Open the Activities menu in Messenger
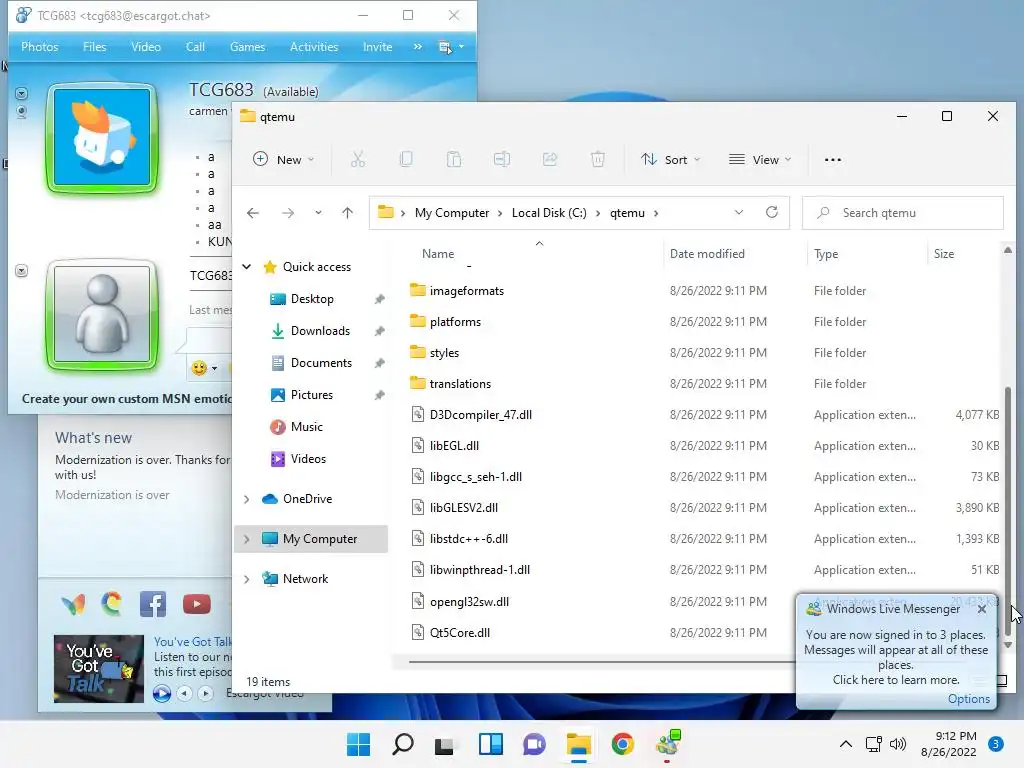The width and height of the screenshot is (1024, 768). [x=314, y=47]
